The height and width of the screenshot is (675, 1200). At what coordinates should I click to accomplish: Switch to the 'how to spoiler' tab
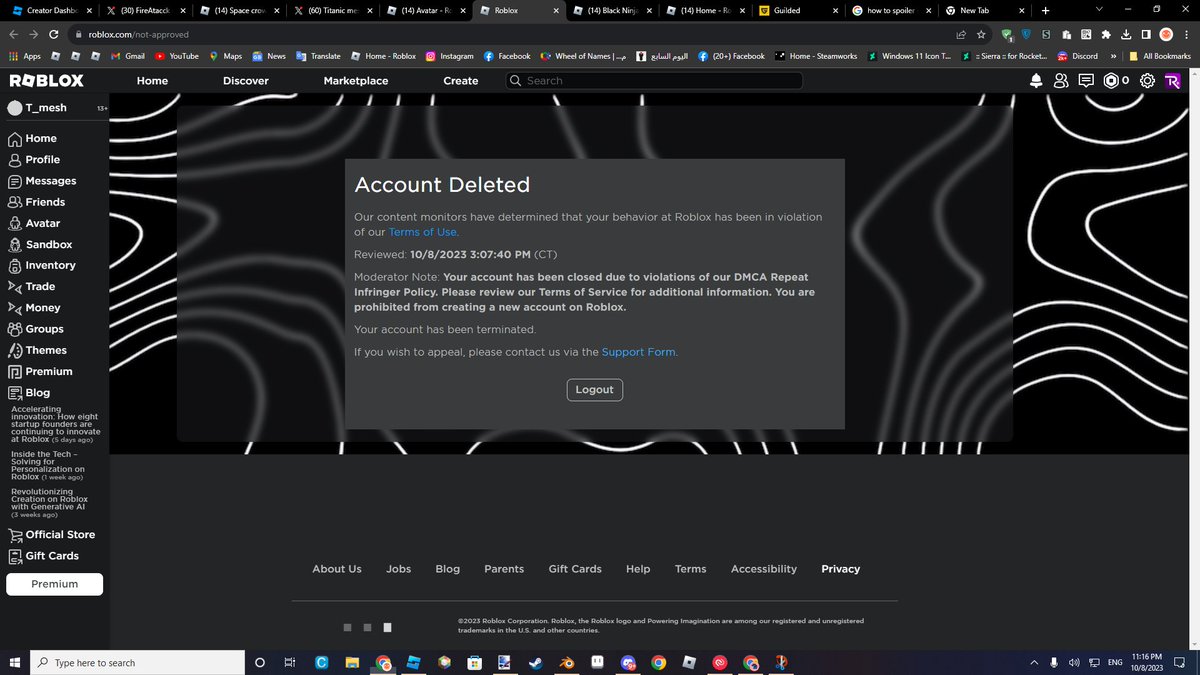(x=892, y=10)
